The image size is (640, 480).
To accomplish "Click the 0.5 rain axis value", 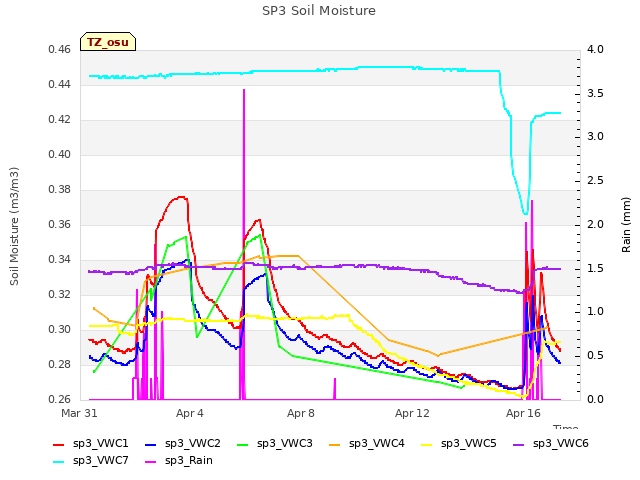I will click(x=595, y=356).
